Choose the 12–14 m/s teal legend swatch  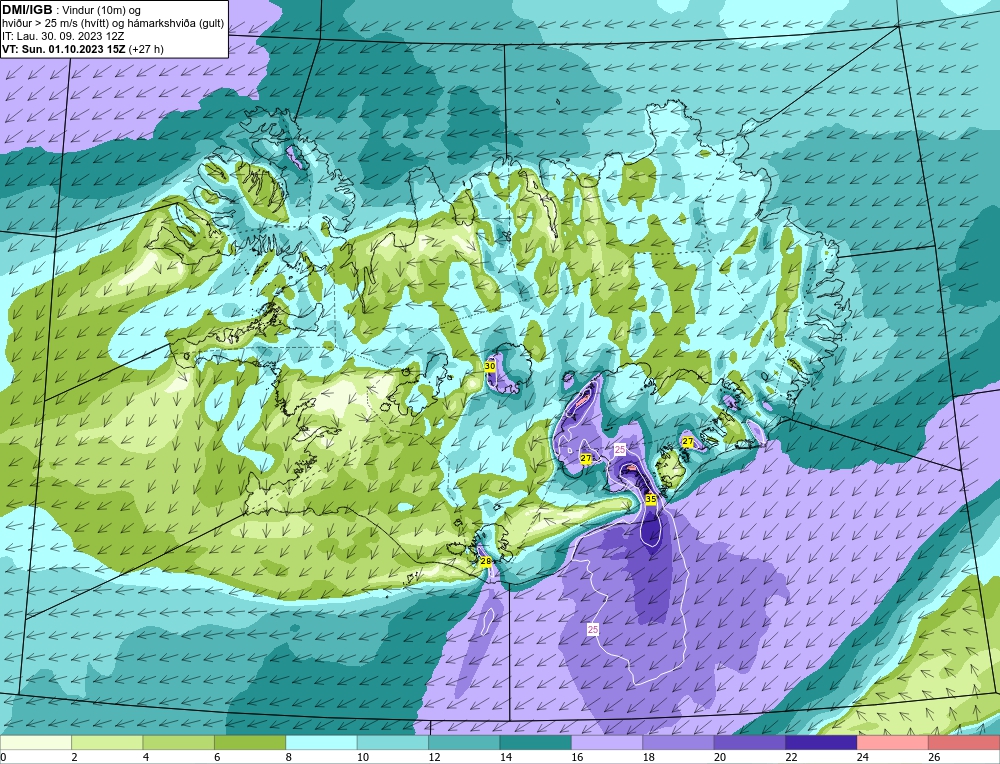[464, 742]
